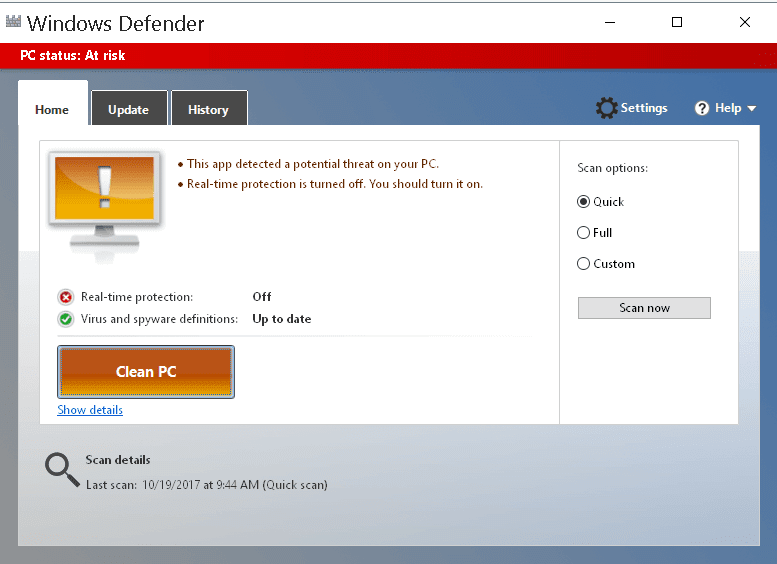This screenshot has width=777, height=564.
Task: Click 'This app detected a potential threat' message
Action: [313, 164]
